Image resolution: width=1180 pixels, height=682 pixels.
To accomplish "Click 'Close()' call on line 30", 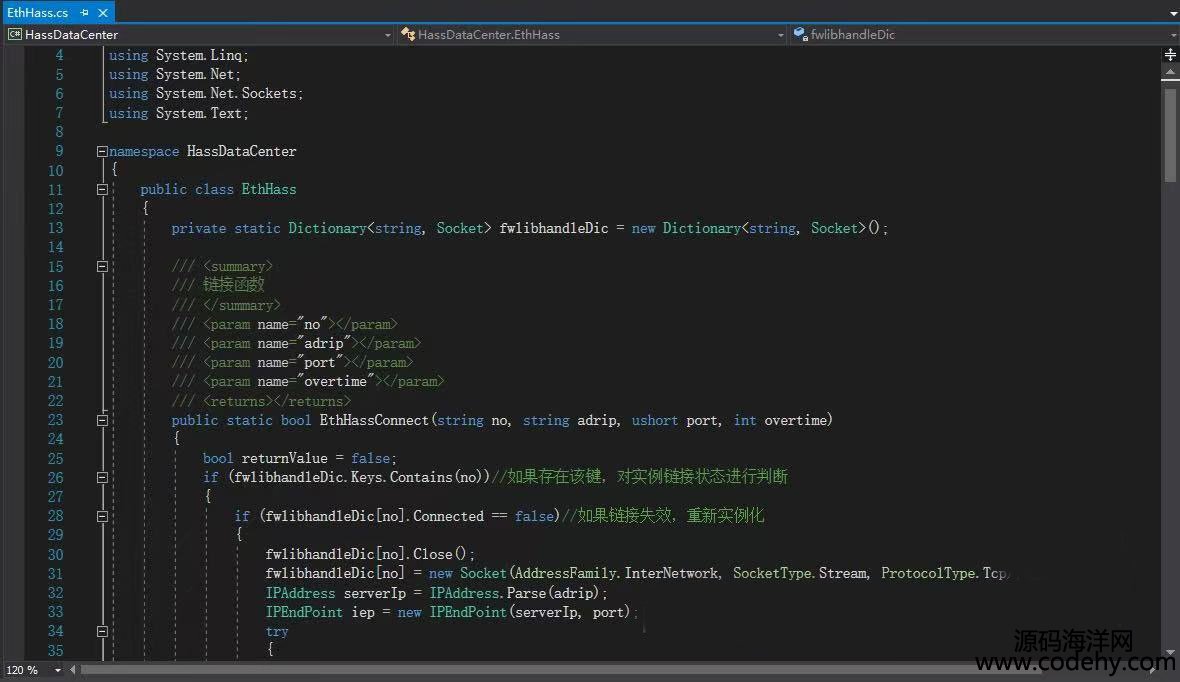I will click(442, 554).
